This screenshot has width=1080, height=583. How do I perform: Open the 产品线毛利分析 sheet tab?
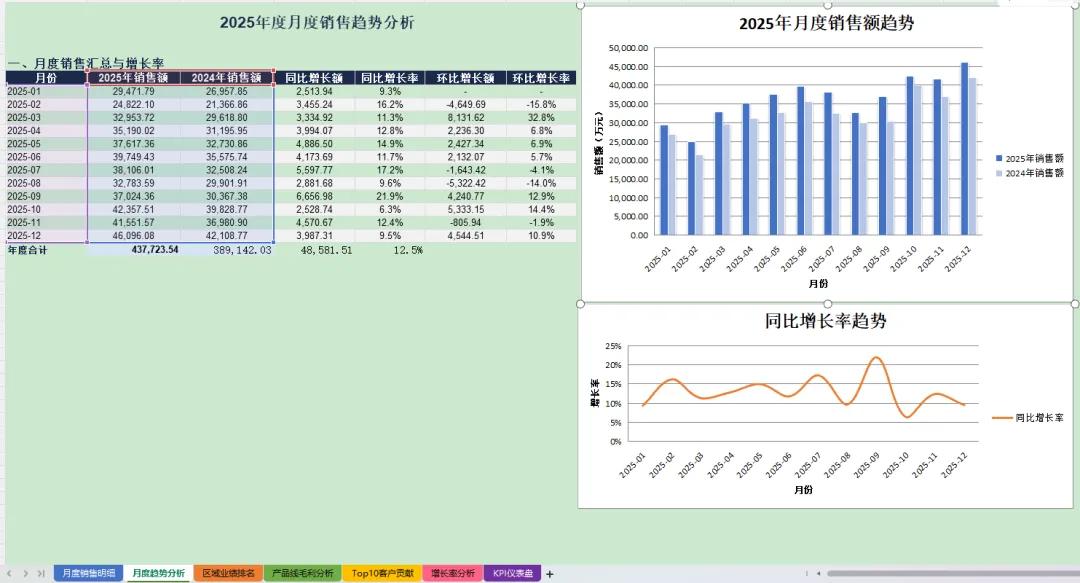tap(302, 573)
